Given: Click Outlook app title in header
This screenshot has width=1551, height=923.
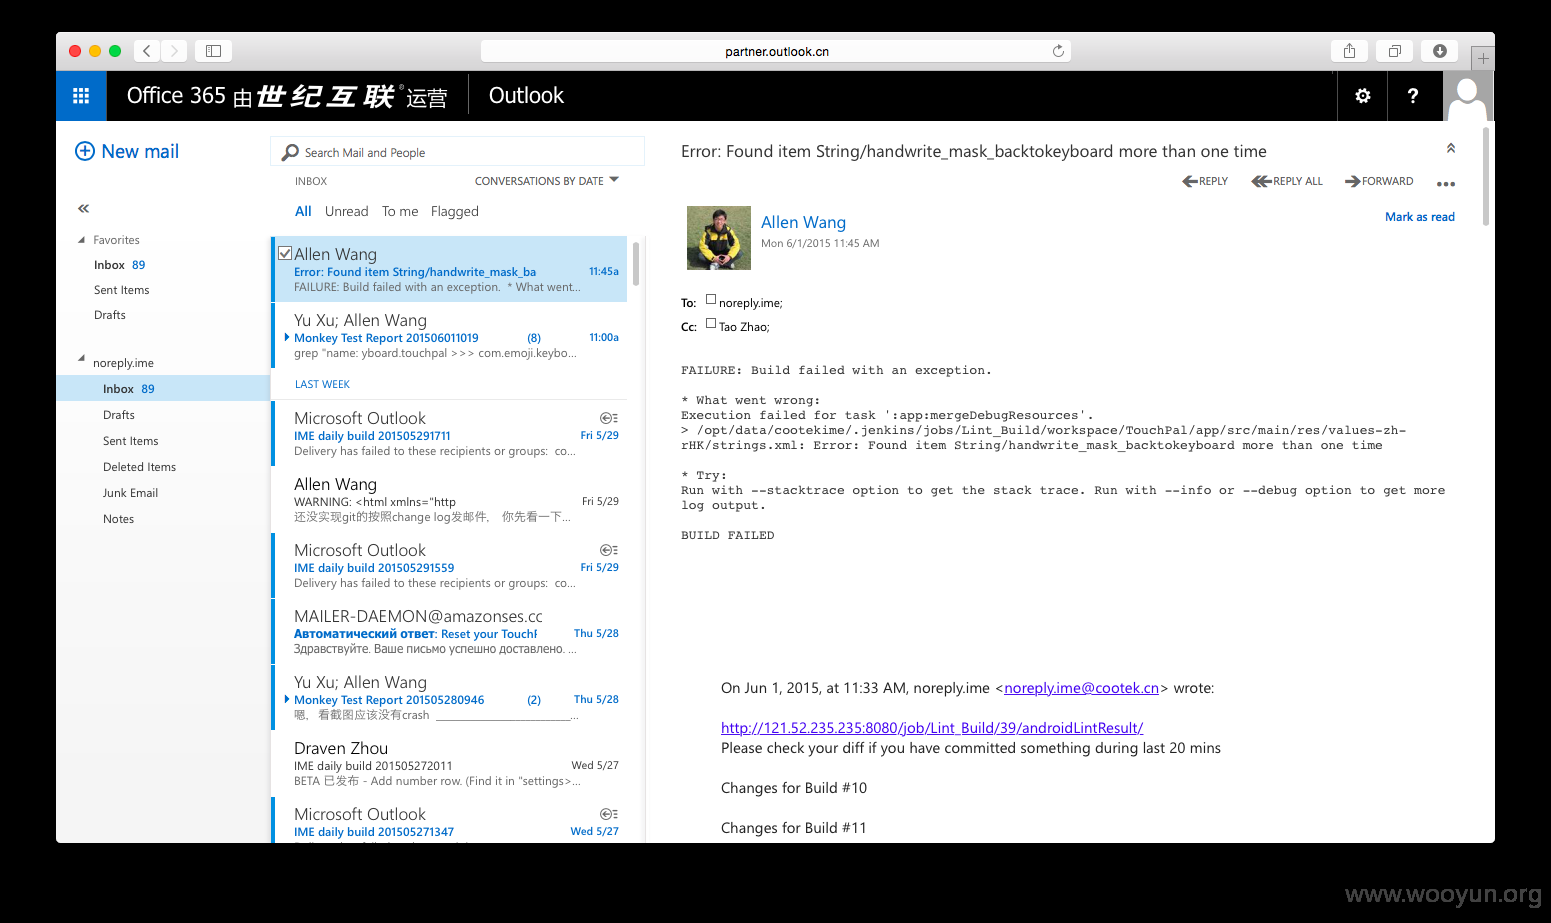Looking at the screenshot, I should (x=526, y=96).
